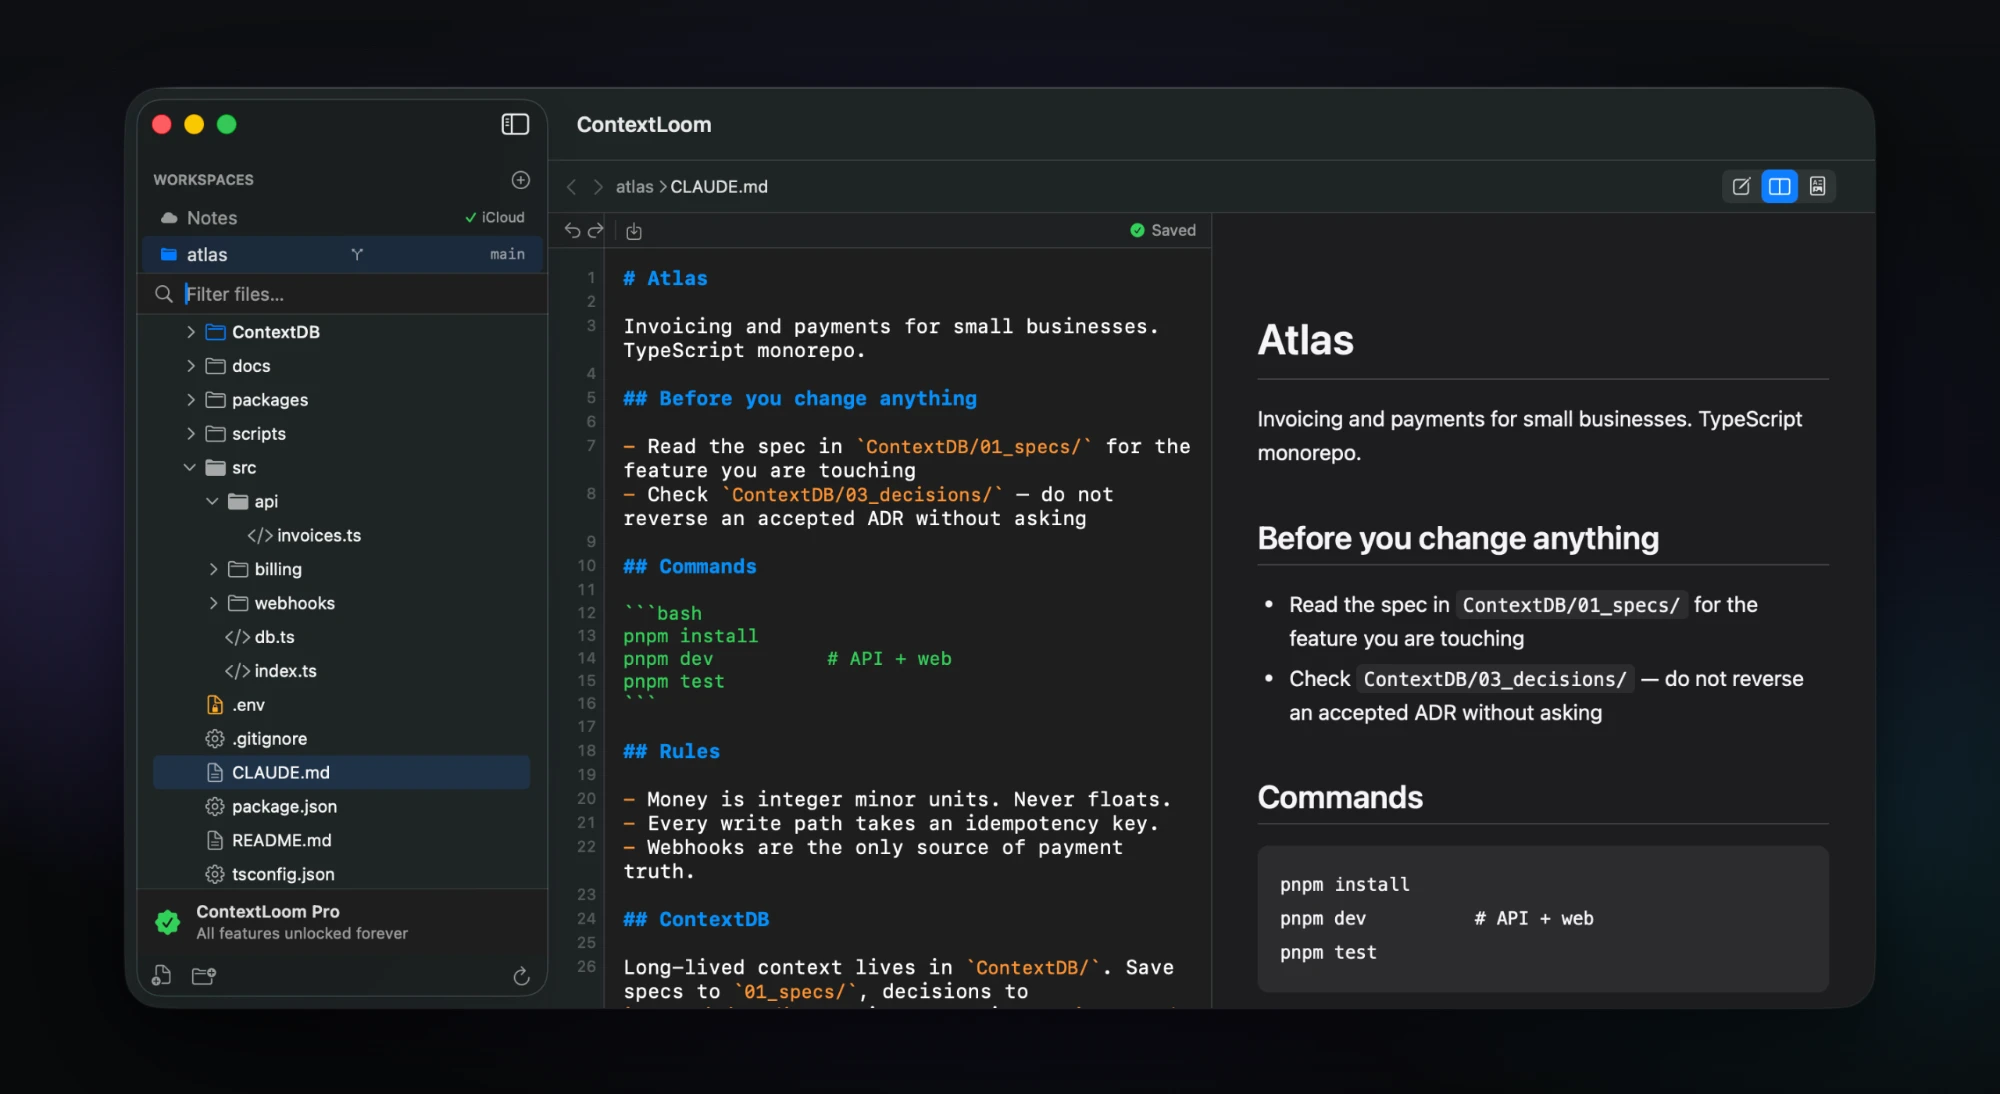This screenshot has width=2000, height=1094.
Task: Collapse the src folder
Action: pyautogui.click(x=190, y=468)
